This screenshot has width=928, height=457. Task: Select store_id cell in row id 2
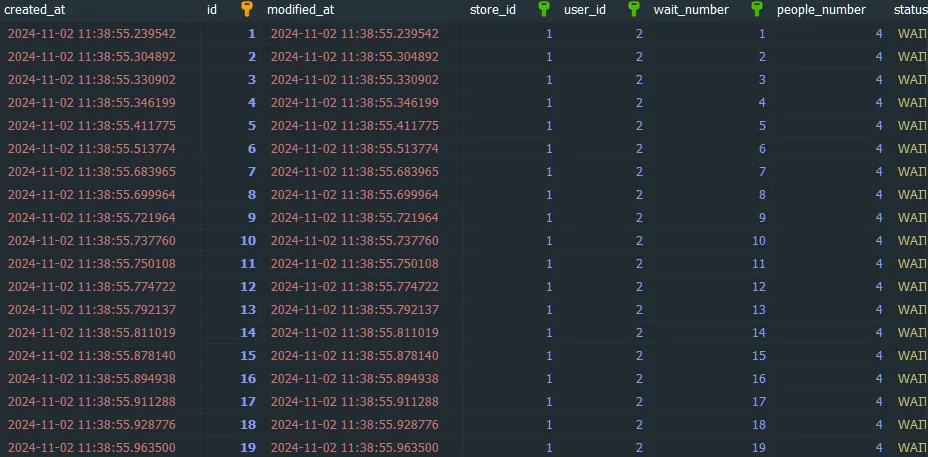[x=549, y=57]
